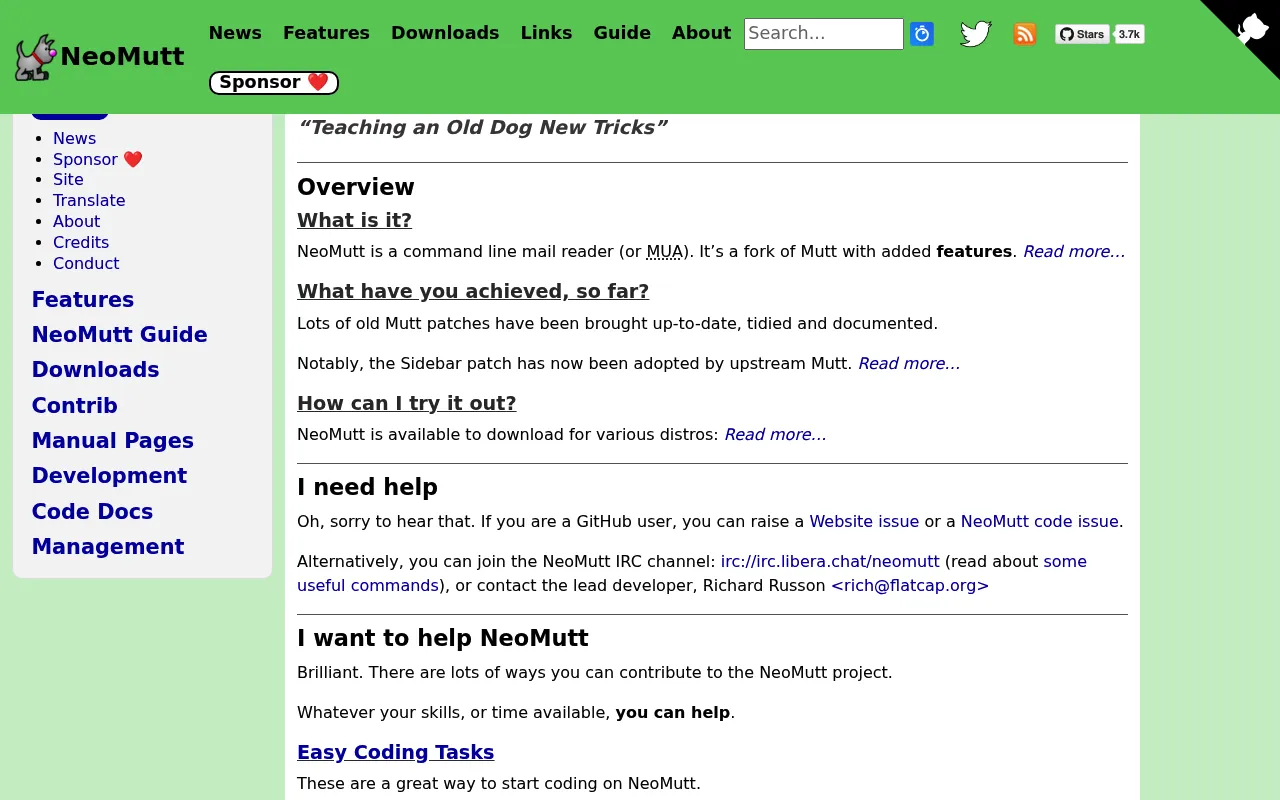Image resolution: width=1280 pixels, height=800 pixels.
Task: Go to Features section in sidebar
Action: coord(83,300)
